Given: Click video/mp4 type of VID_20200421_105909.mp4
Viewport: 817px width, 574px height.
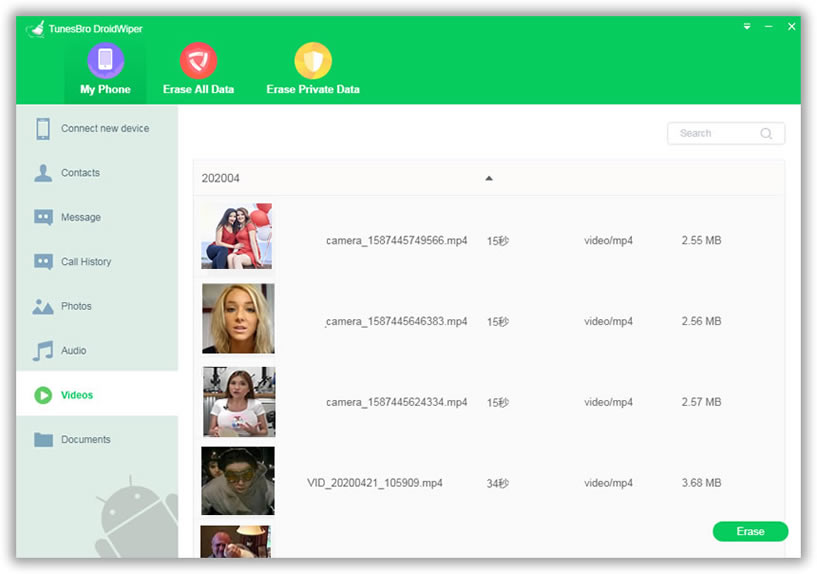Looking at the screenshot, I should click(608, 483).
